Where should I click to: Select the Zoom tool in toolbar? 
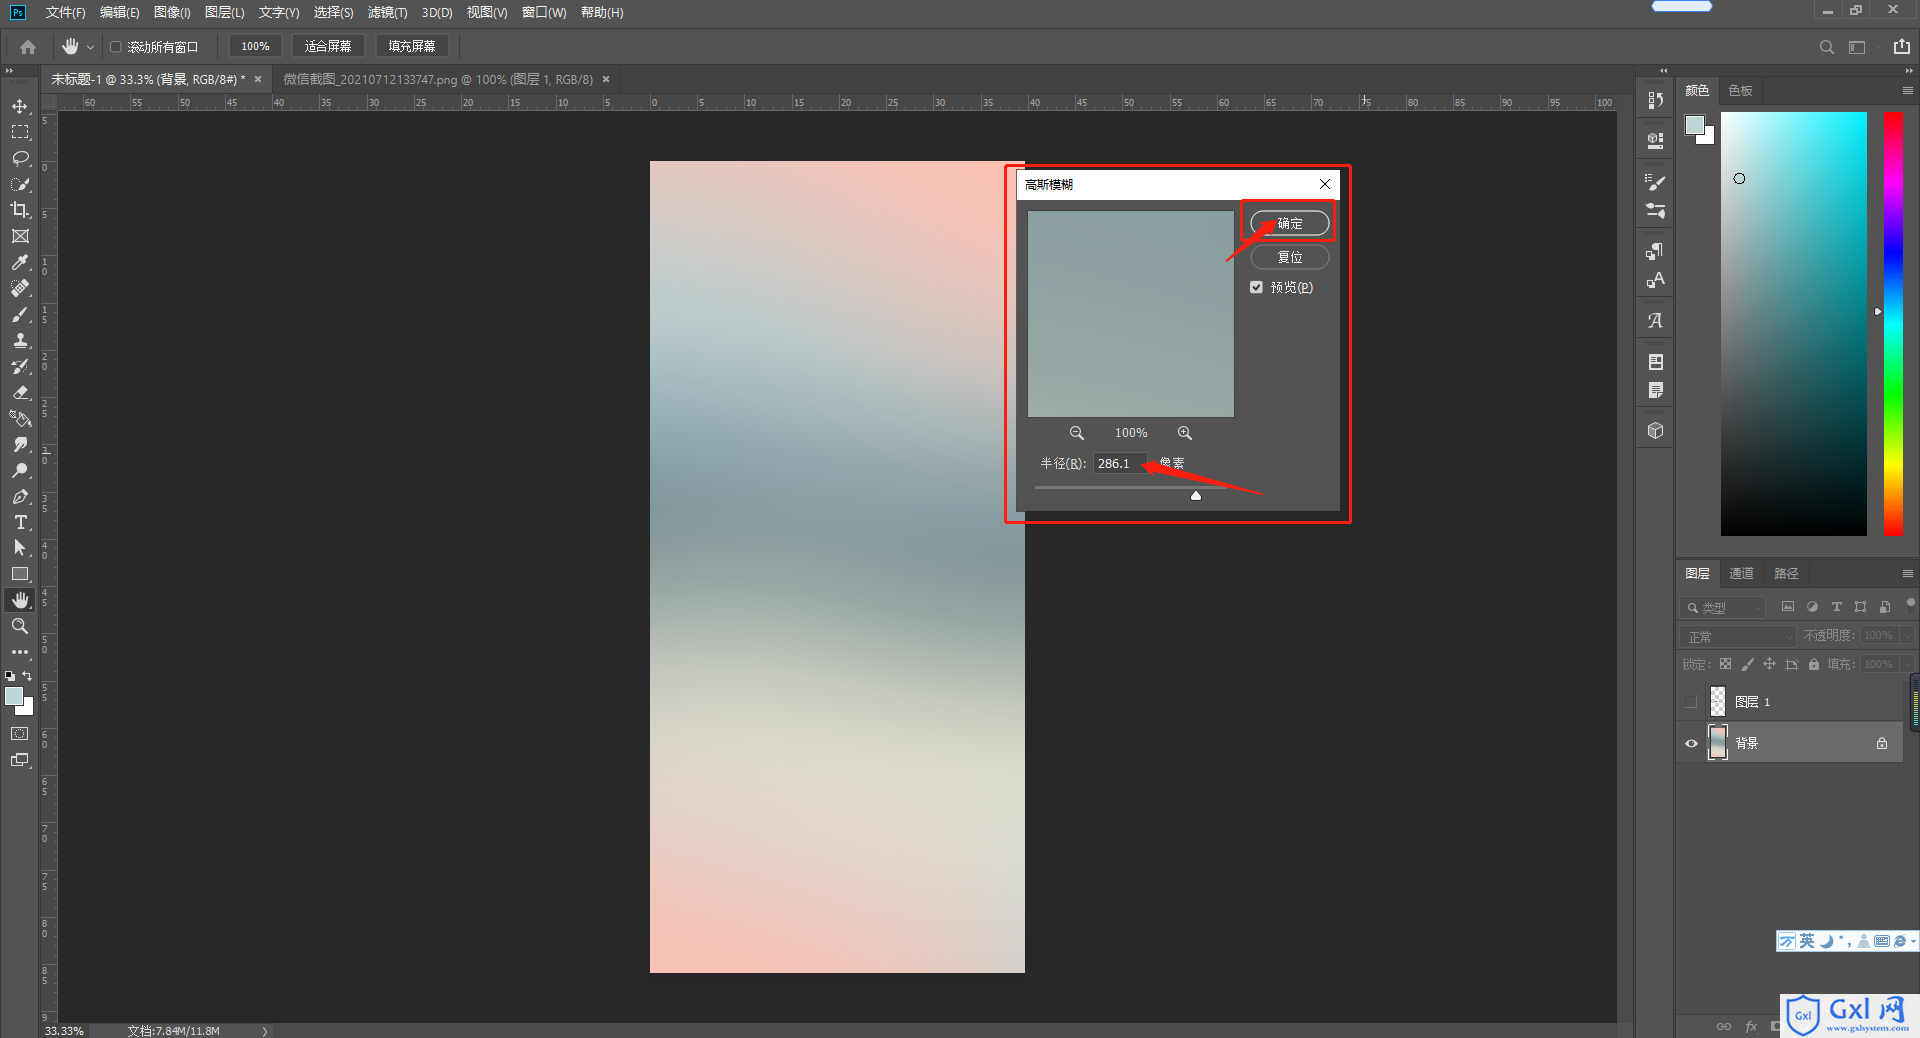point(20,626)
